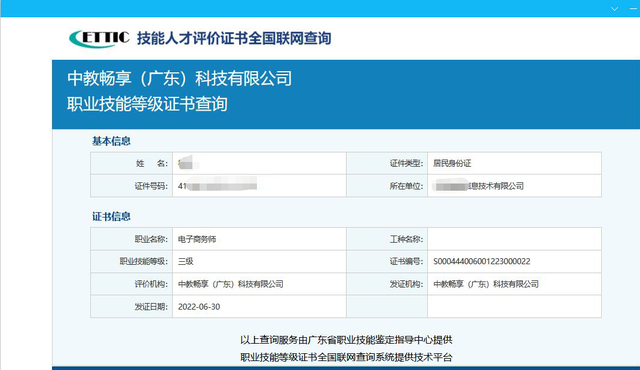Click the 以上查询服务由广东省职业技能鉴定指导中心提供 footer line
640x370 pixels.
(x=346, y=340)
